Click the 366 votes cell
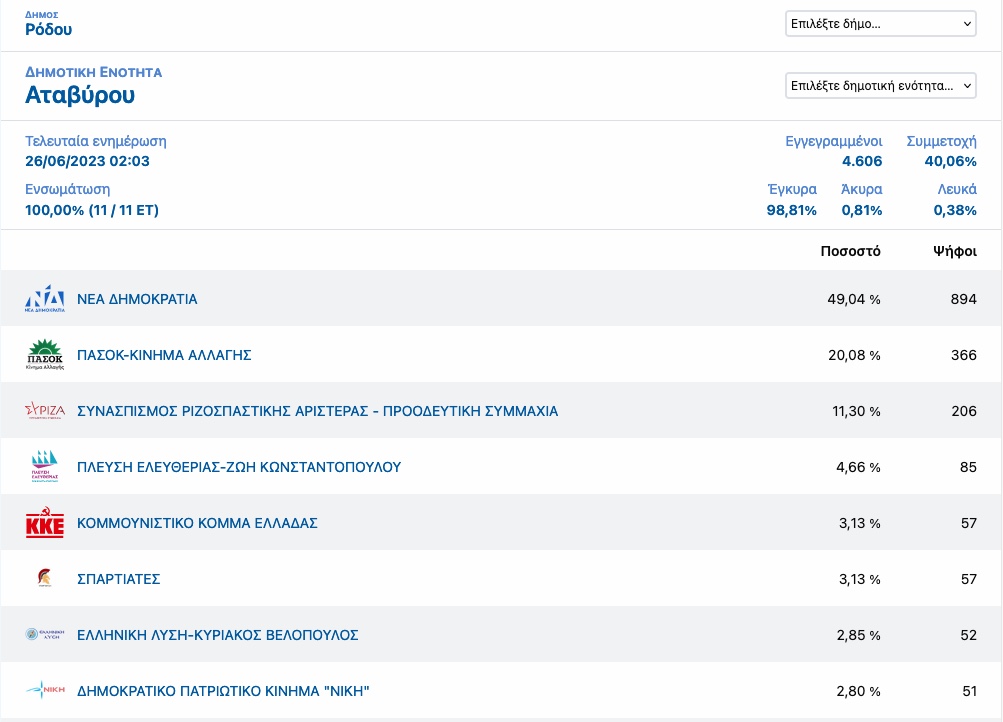 point(963,355)
